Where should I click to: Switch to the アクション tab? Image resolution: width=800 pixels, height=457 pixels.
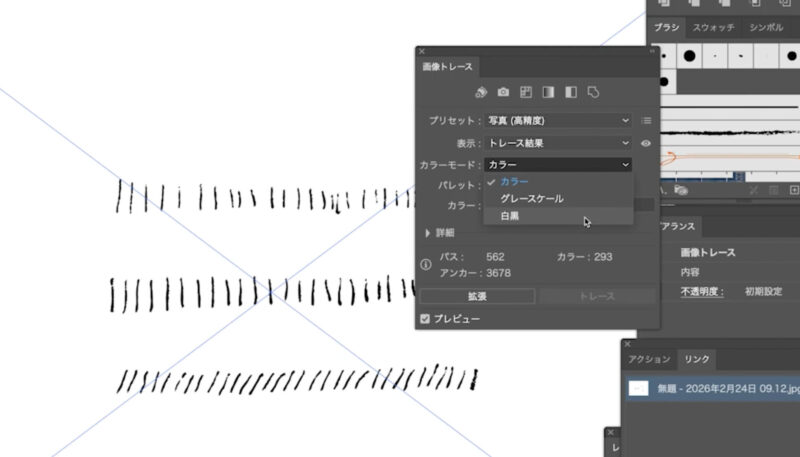click(x=648, y=359)
